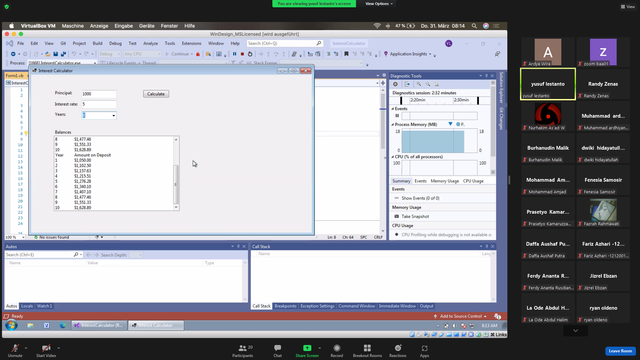640x360 pixels.
Task: Click the Principal input field
Action: [99, 94]
